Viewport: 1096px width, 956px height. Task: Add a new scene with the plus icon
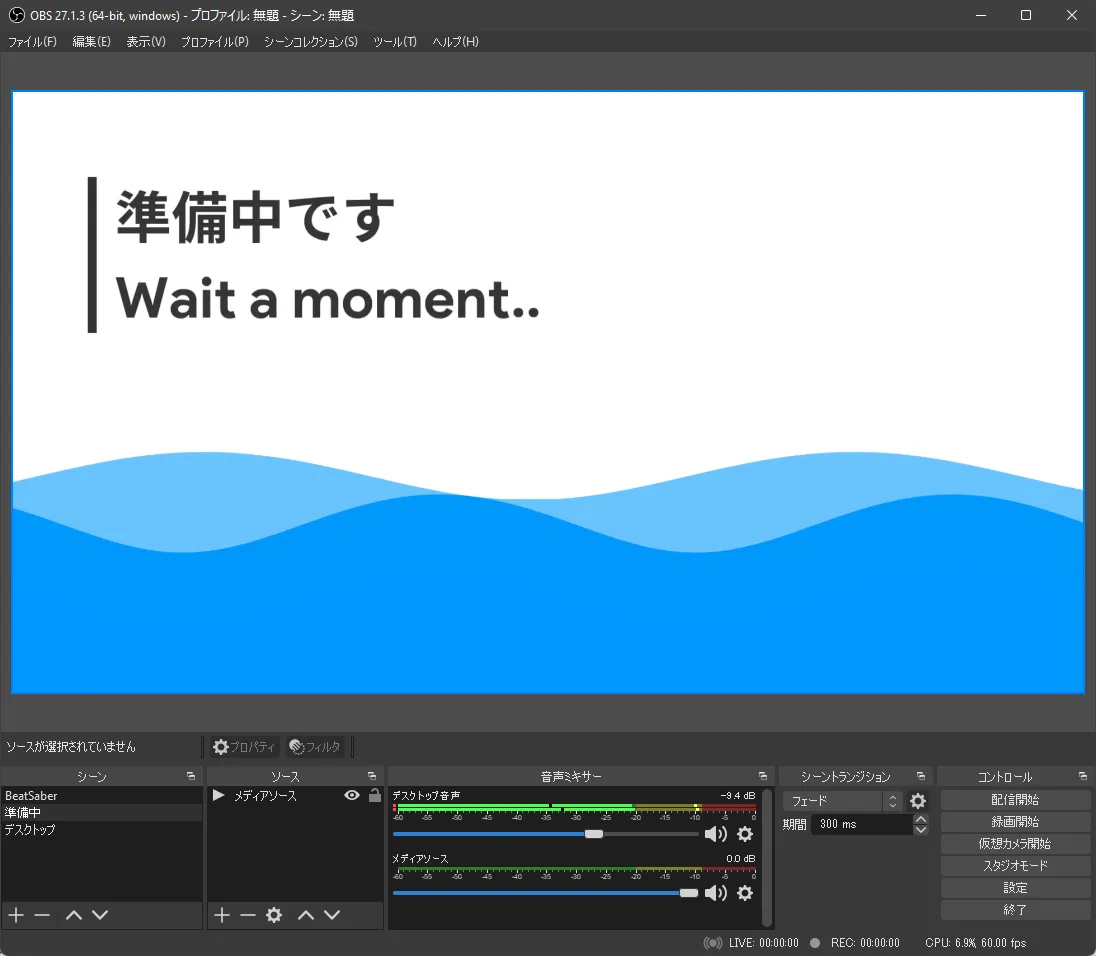(16, 915)
